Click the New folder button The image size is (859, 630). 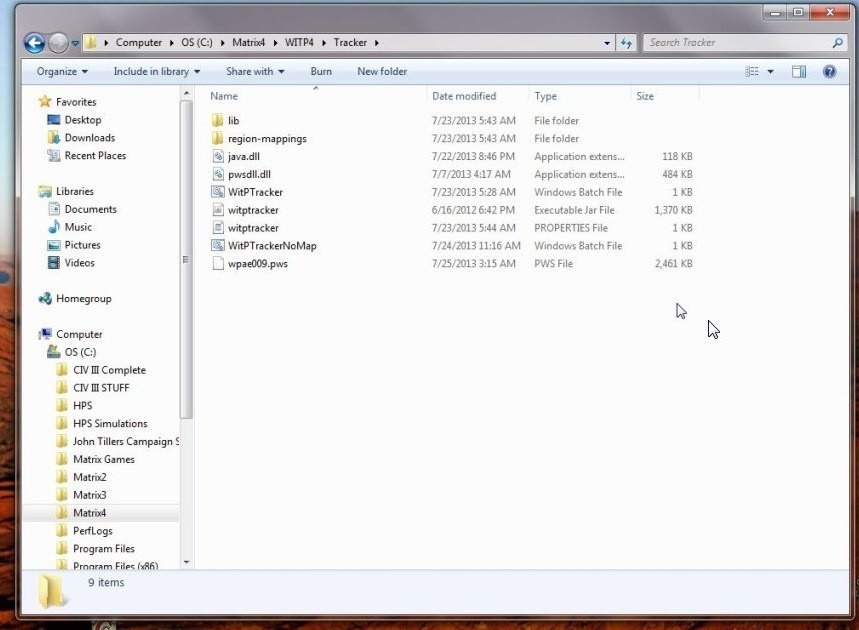point(382,72)
